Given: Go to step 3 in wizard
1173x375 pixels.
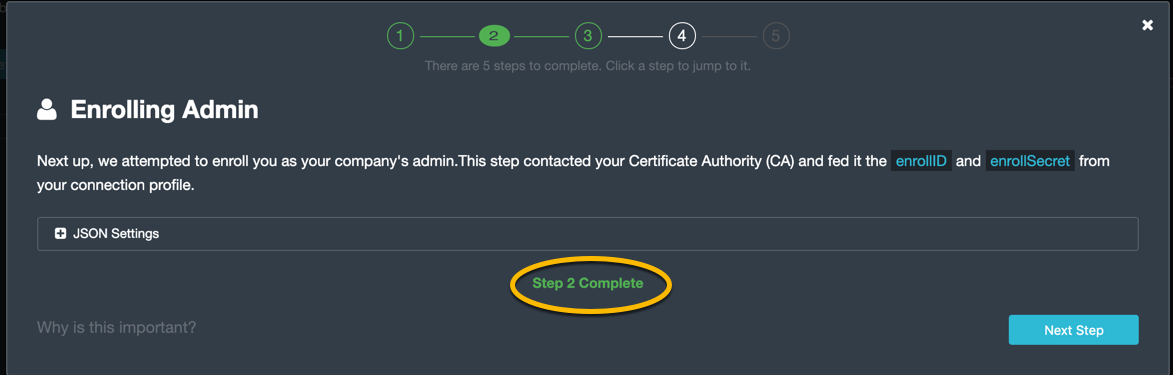Looking at the screenshot, I should pyautogui.click(x=588, y=35).
